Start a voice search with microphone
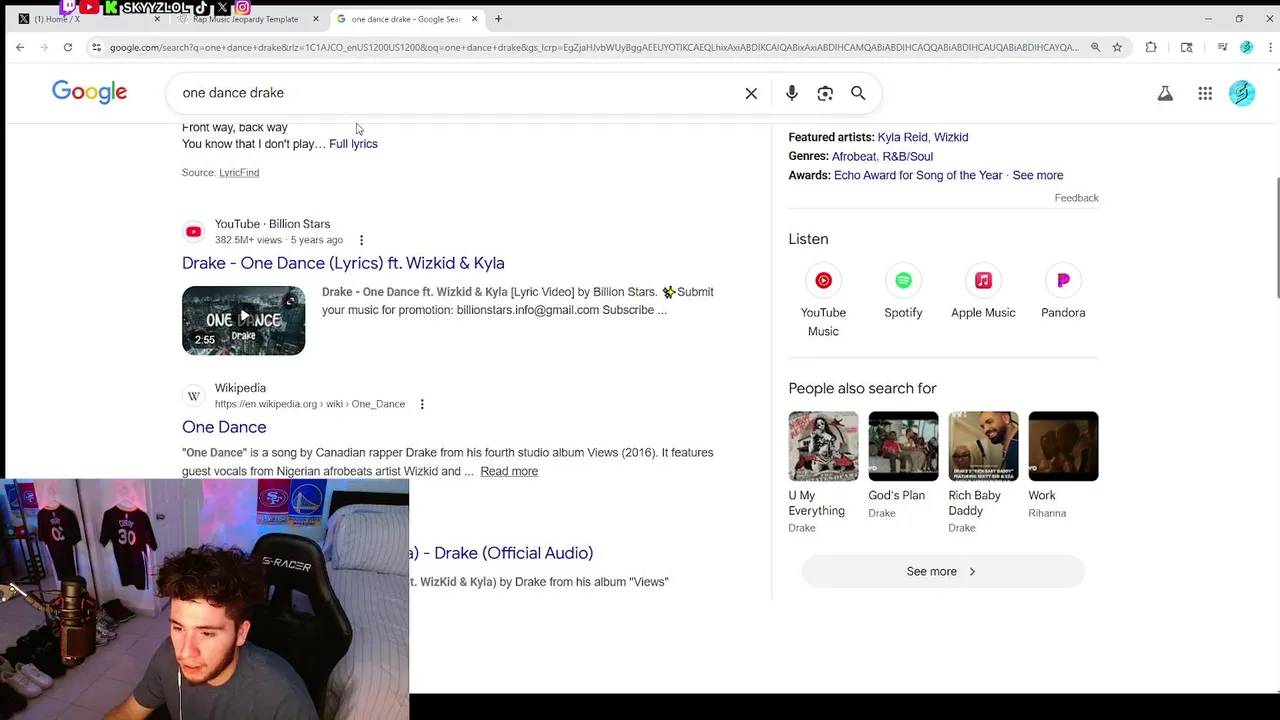 [791, 93]
